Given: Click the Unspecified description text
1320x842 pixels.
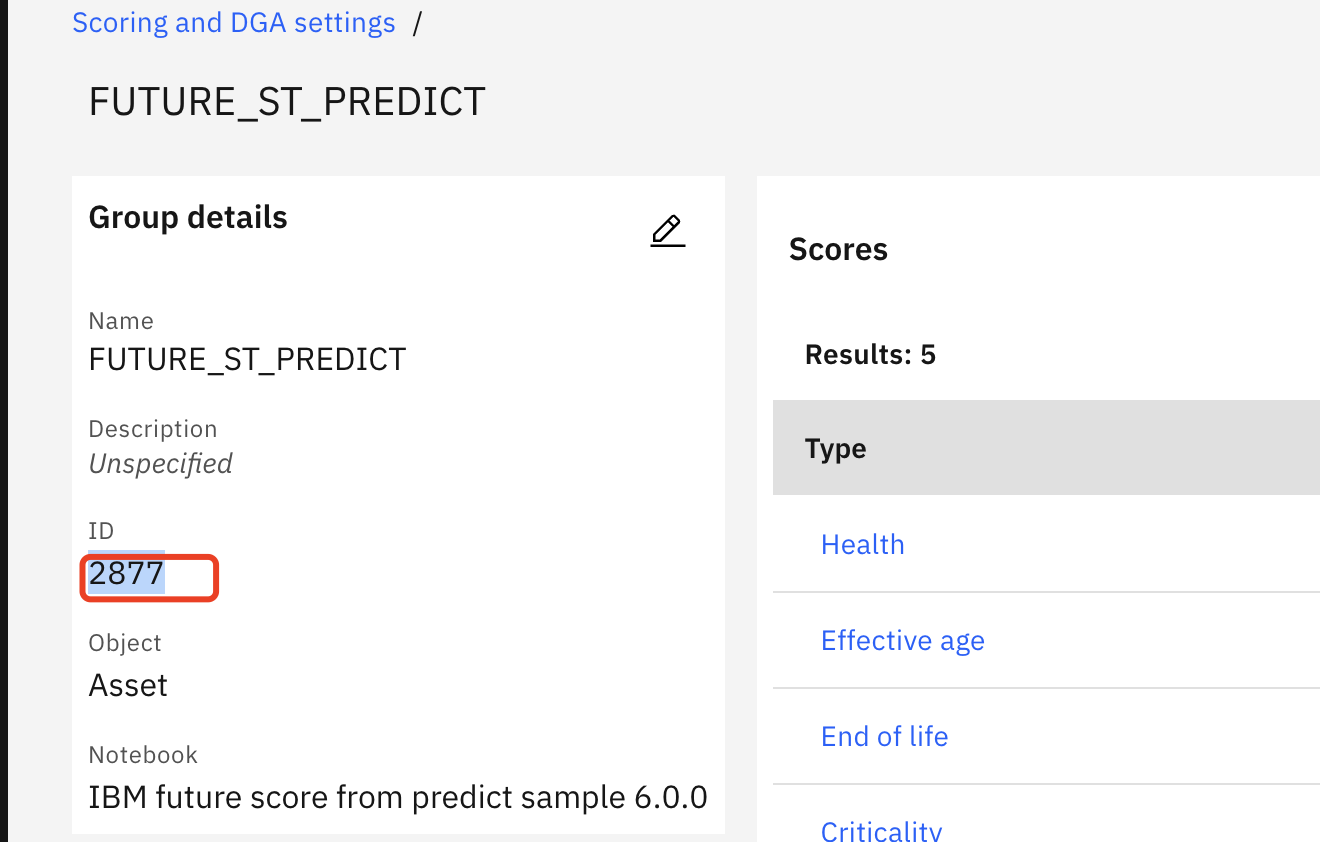Looking at the screenshot, I should tap(160, 464).
